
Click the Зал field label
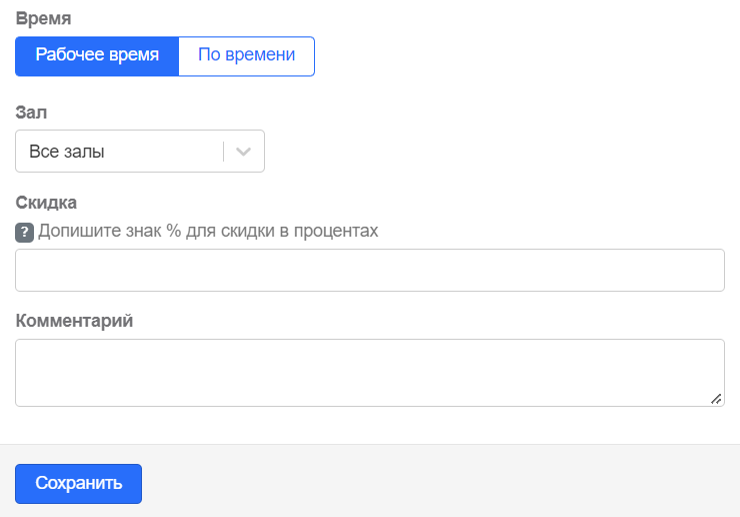pos(31,112)
